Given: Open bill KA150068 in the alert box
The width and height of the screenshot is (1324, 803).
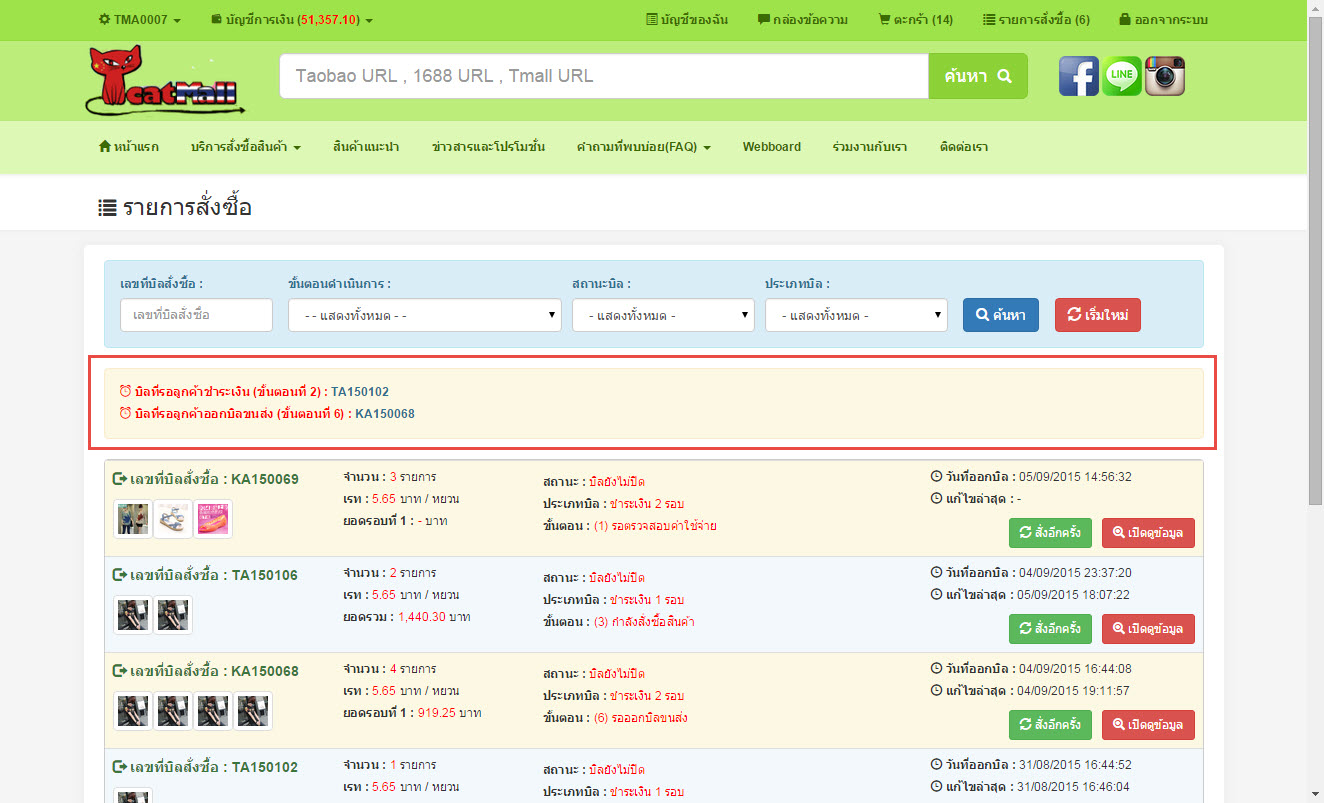Looking at the screenshot, I should click(x=385, y=414).
